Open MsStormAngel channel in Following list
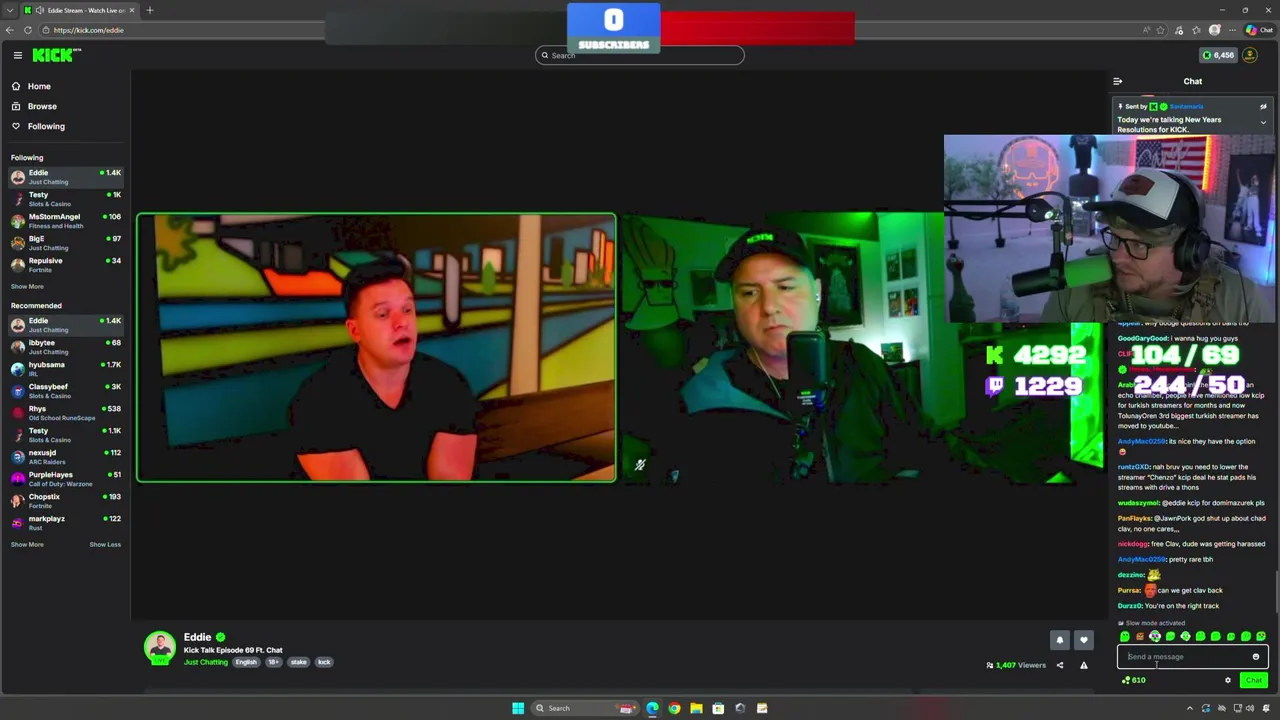This screenshot has width=1280, height=720. (65, 220)
